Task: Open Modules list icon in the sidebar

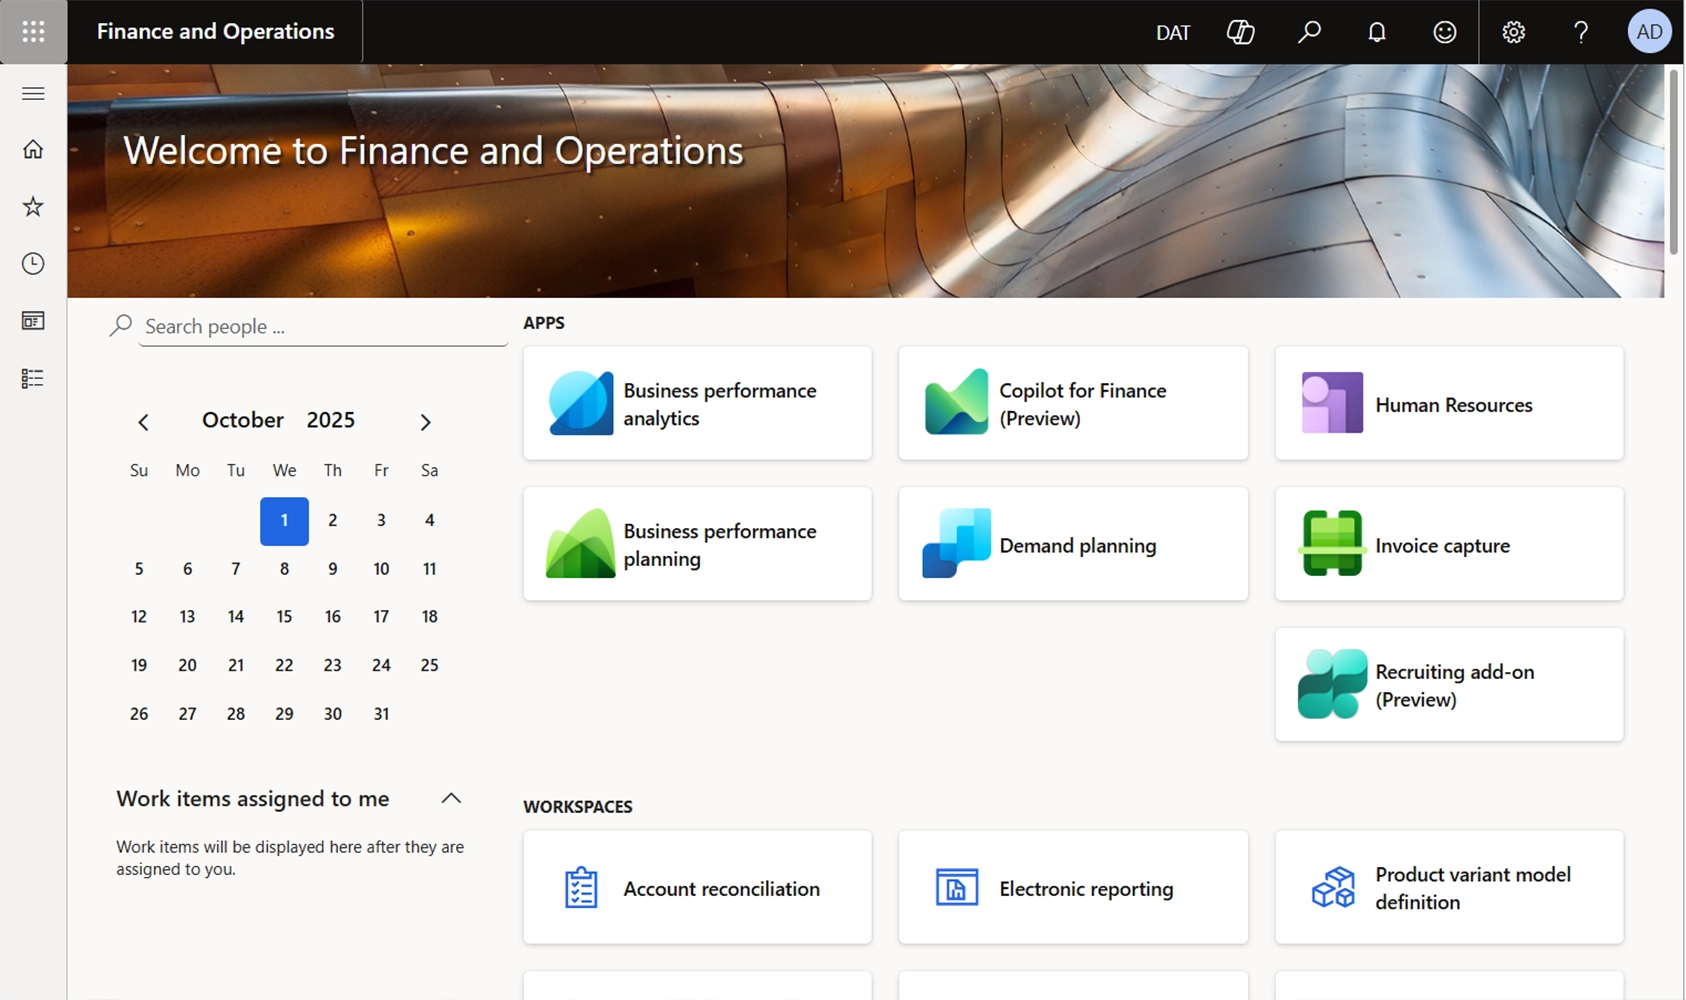Action: point(33,379)
